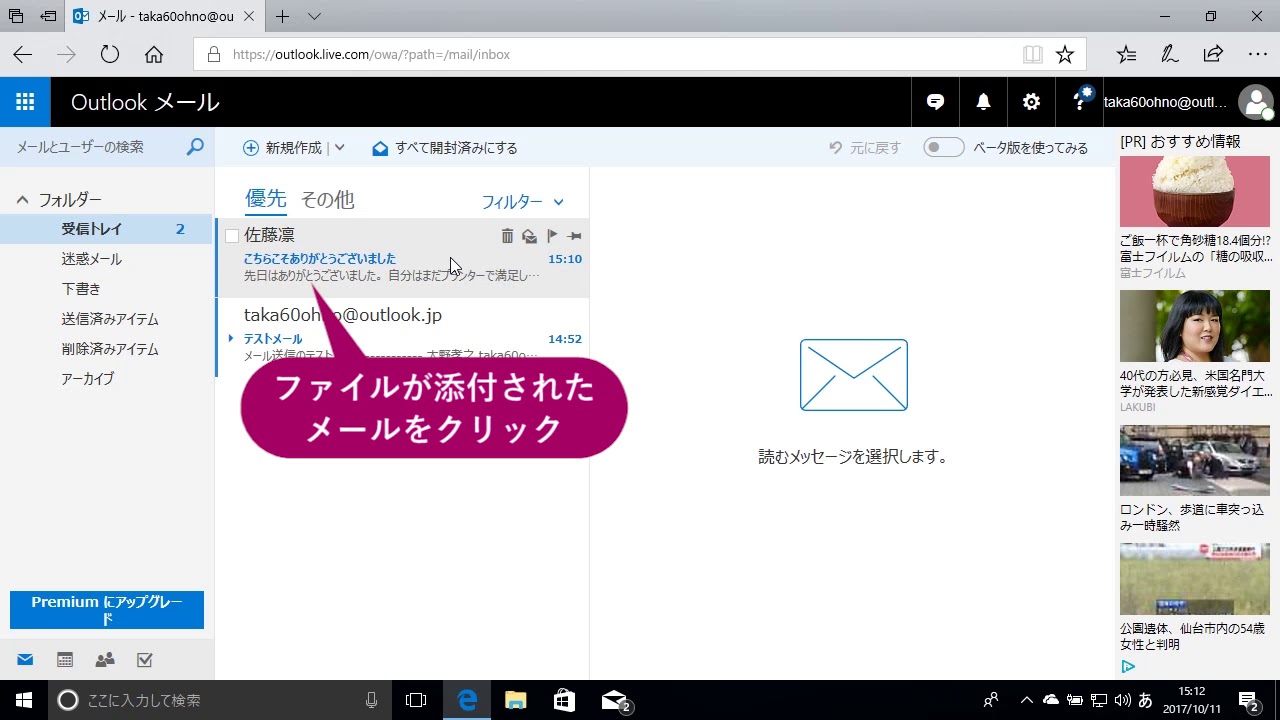Flag the 佐藤凛 message

tap(552, 236)
